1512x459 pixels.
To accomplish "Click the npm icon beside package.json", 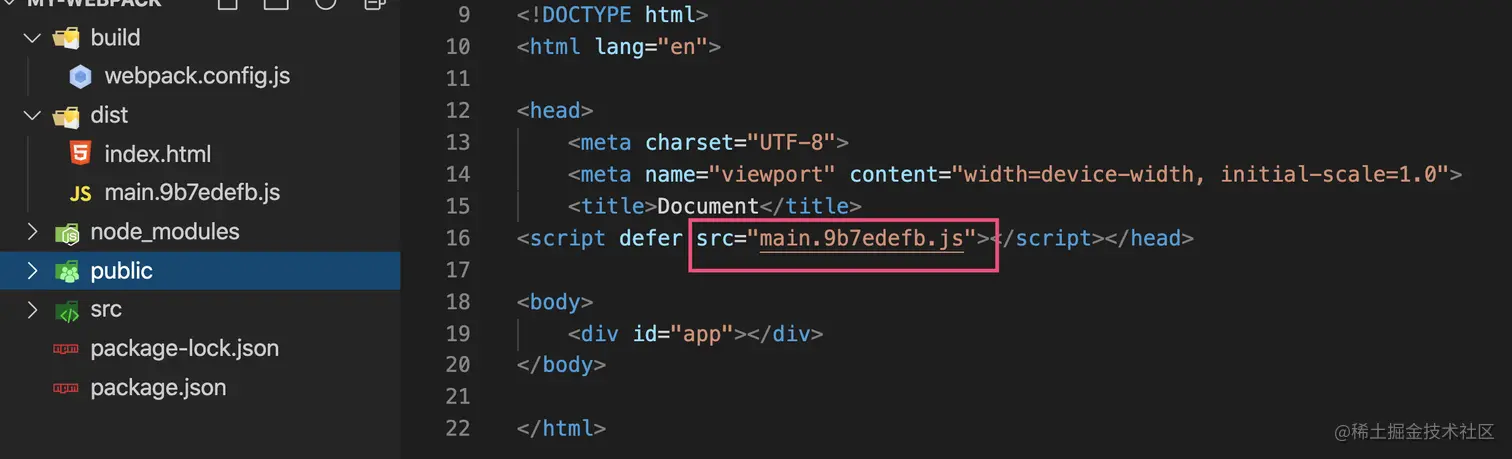I will point(66,388).
